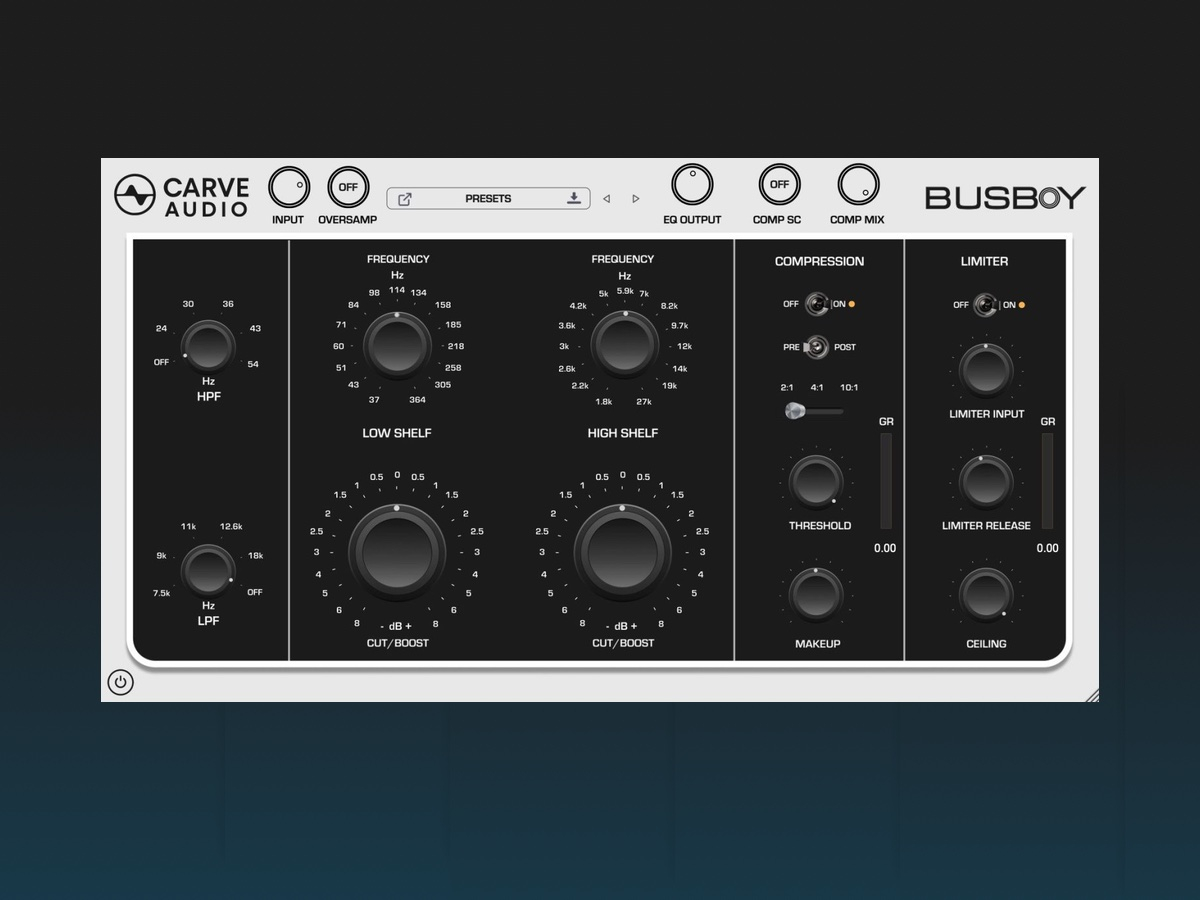
Task: Click the EQ OUTPUT knob
Action: tap(692, 185)
